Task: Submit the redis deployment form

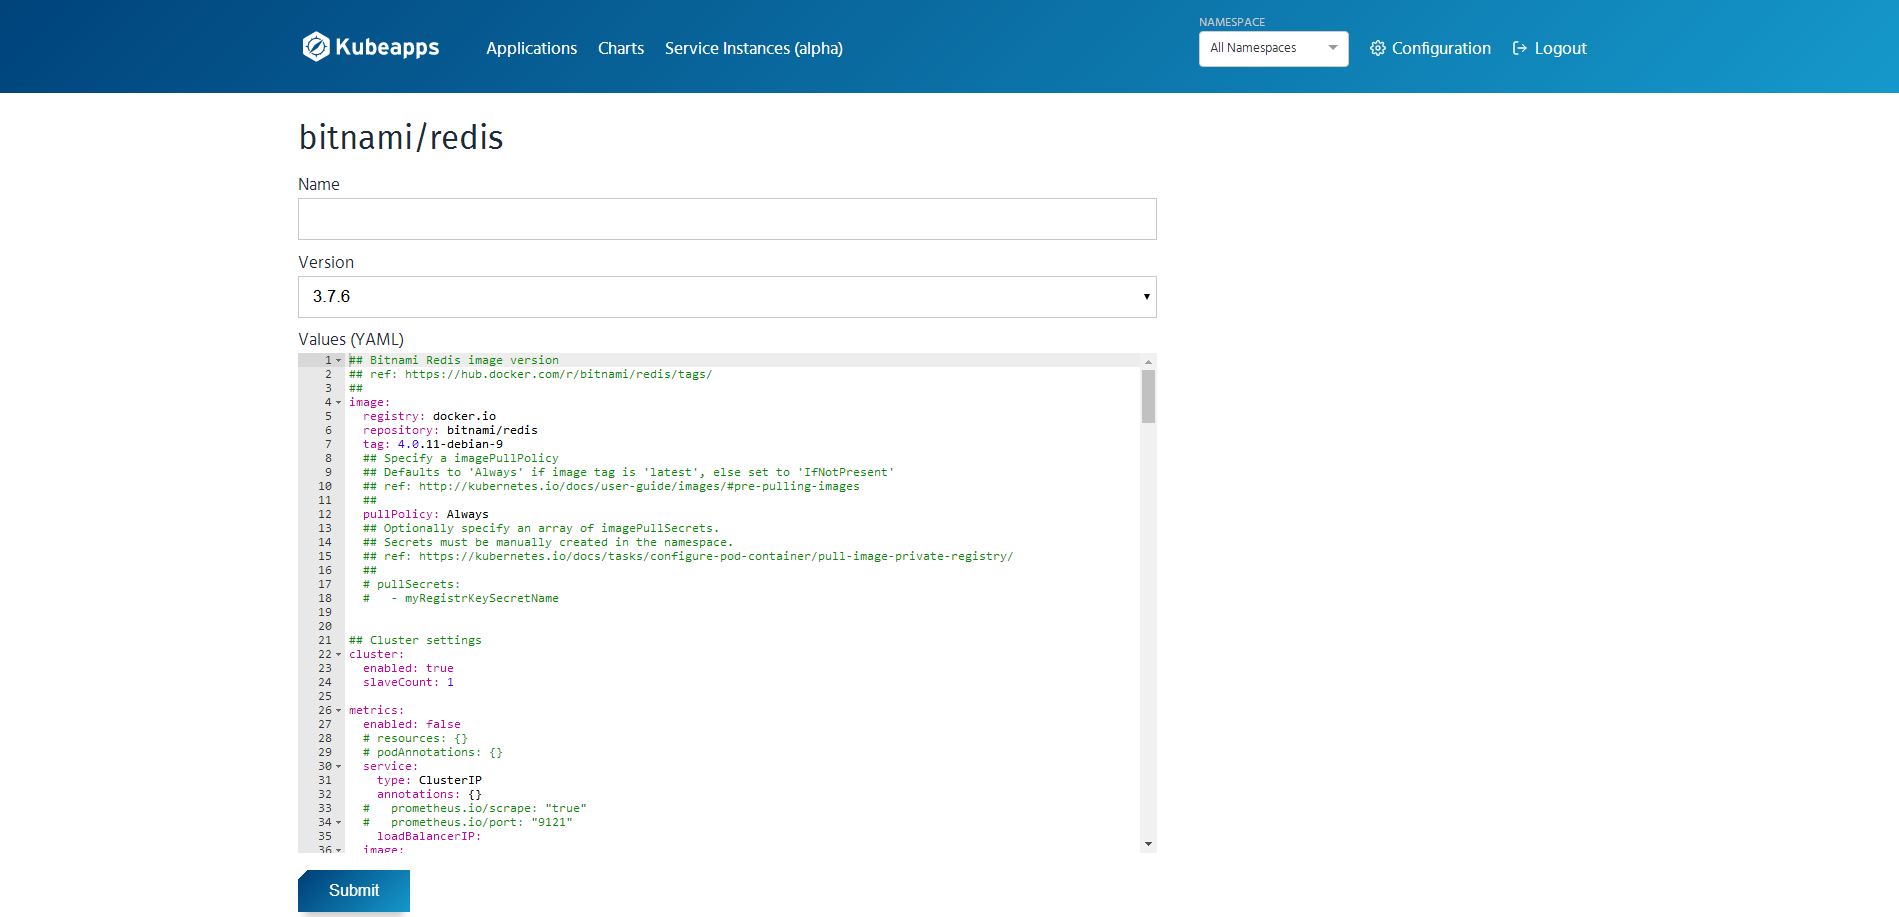Action: 354,890
